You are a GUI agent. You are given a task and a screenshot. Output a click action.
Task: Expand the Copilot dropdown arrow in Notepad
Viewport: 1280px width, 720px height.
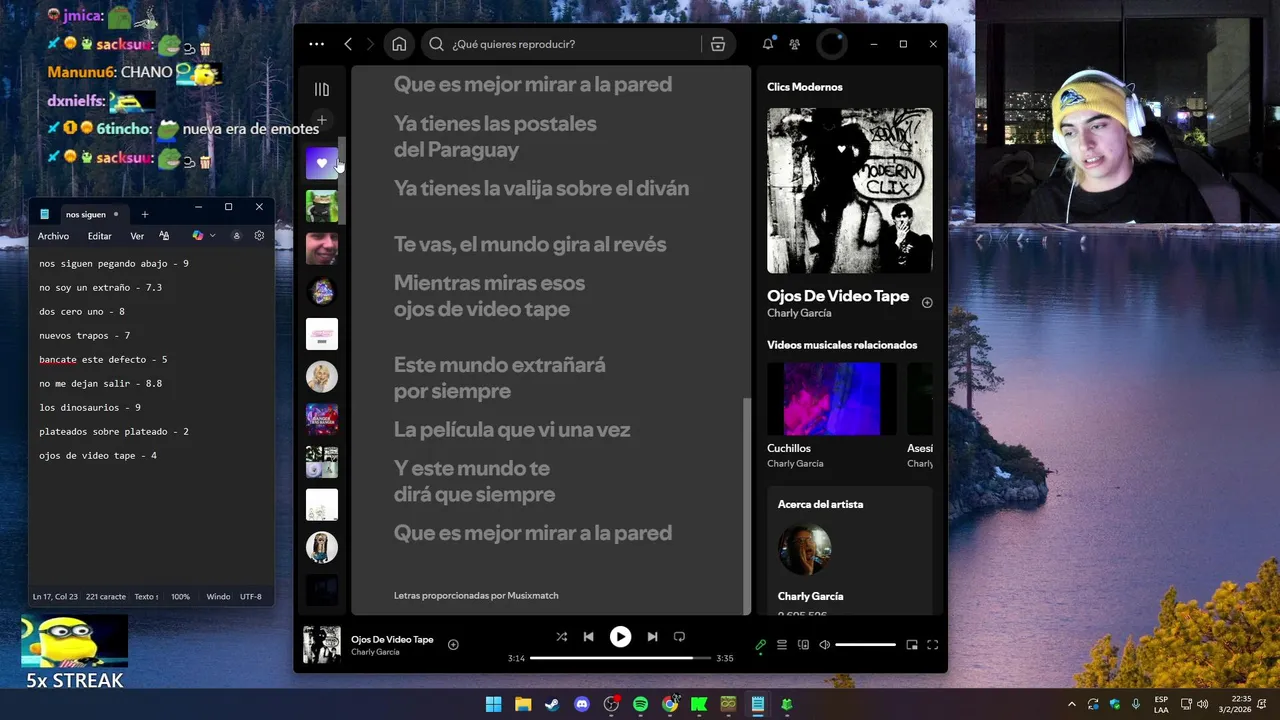pos(212,236)
